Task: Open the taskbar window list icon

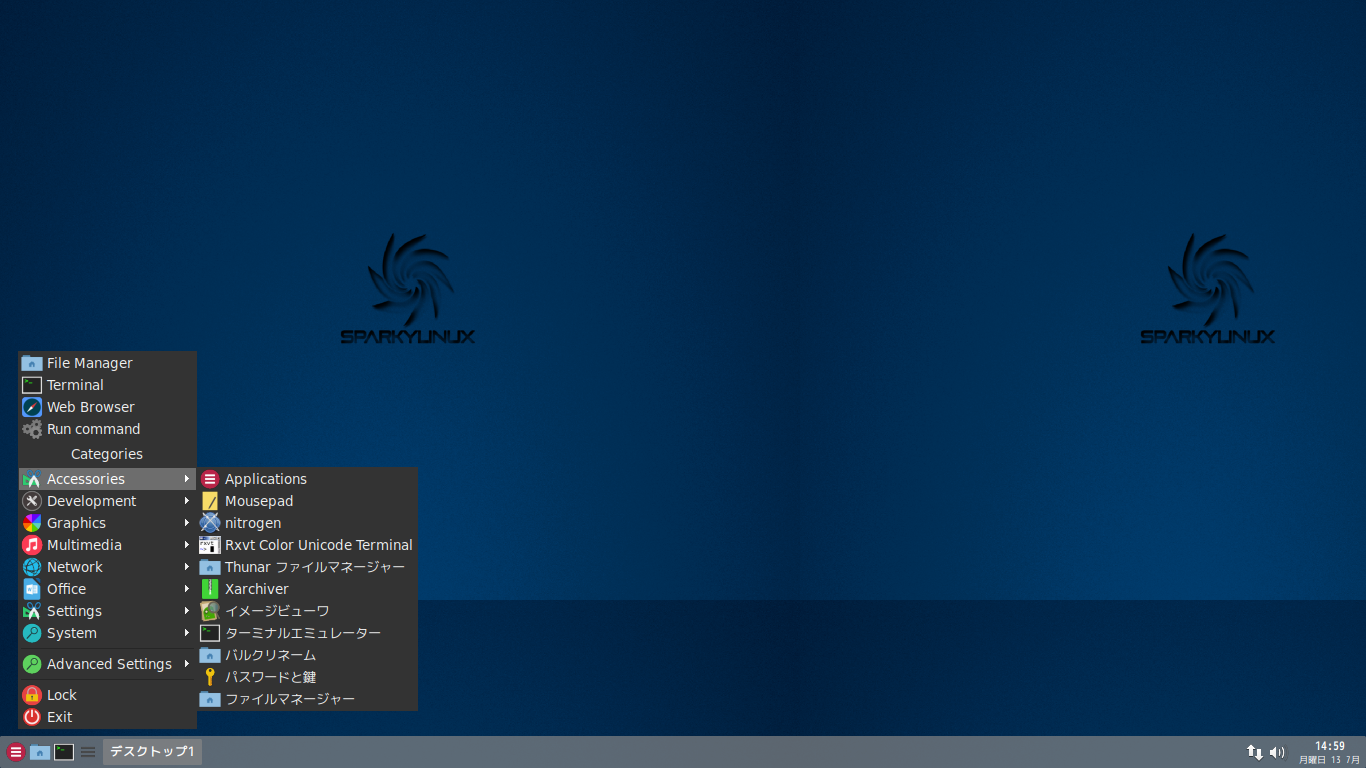Action: [x=88, y=752]
